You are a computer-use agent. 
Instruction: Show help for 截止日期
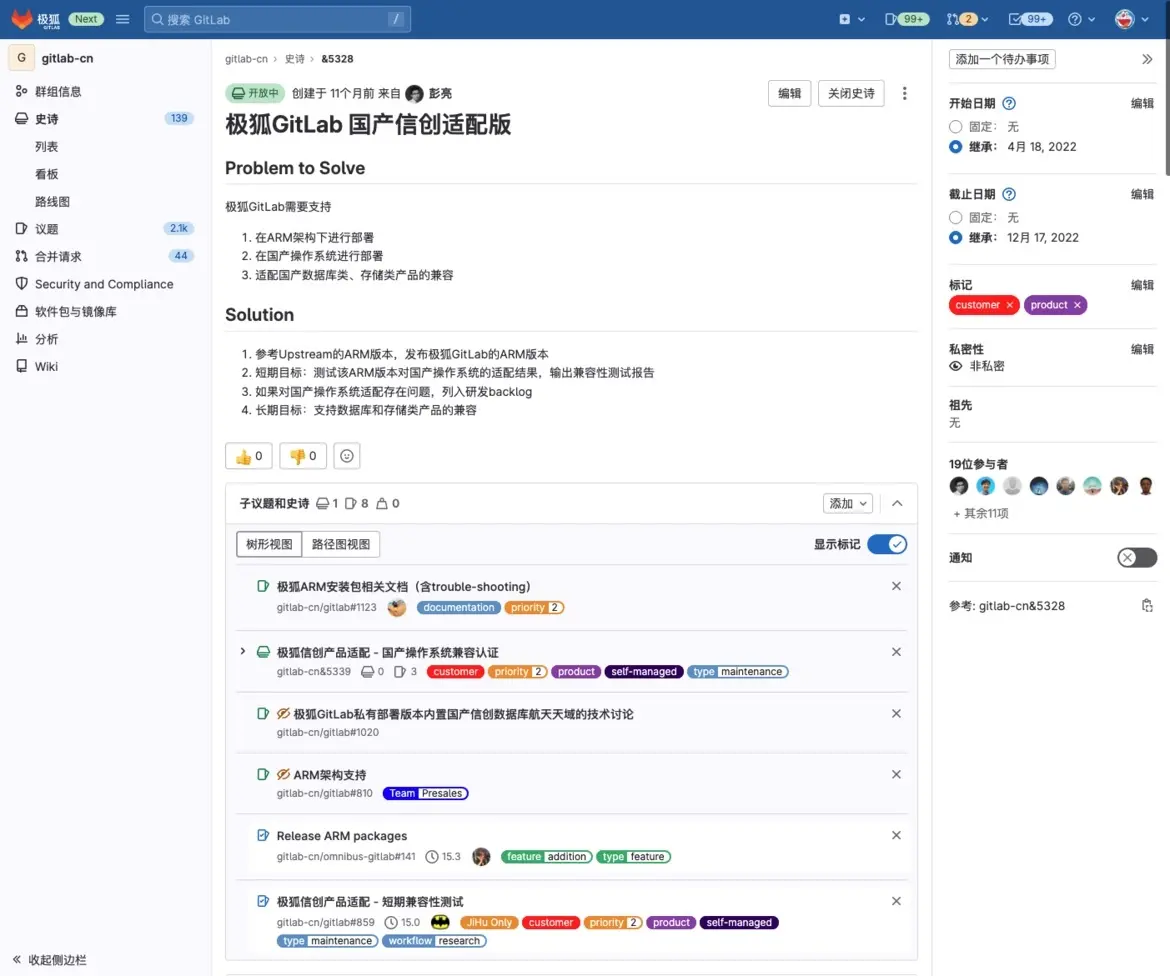[1009, 195]
